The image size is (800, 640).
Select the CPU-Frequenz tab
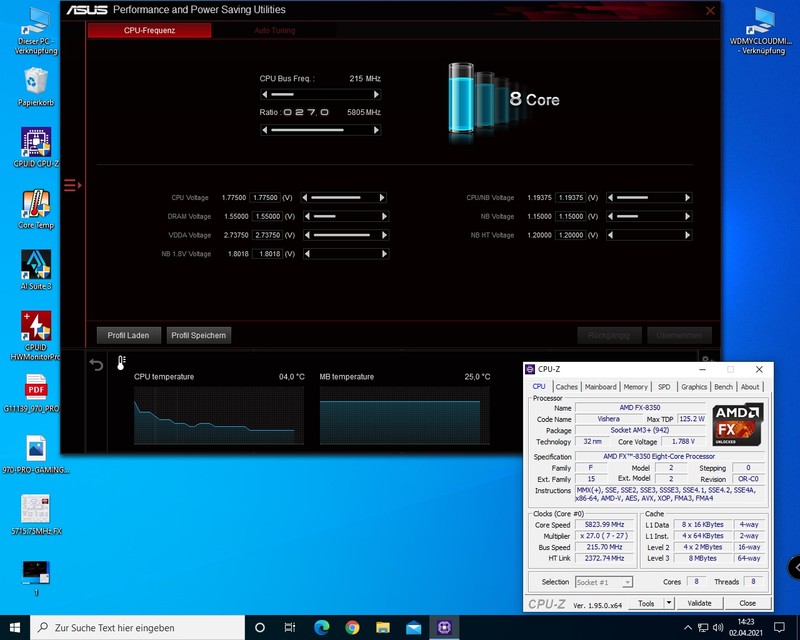pos(149,30)
